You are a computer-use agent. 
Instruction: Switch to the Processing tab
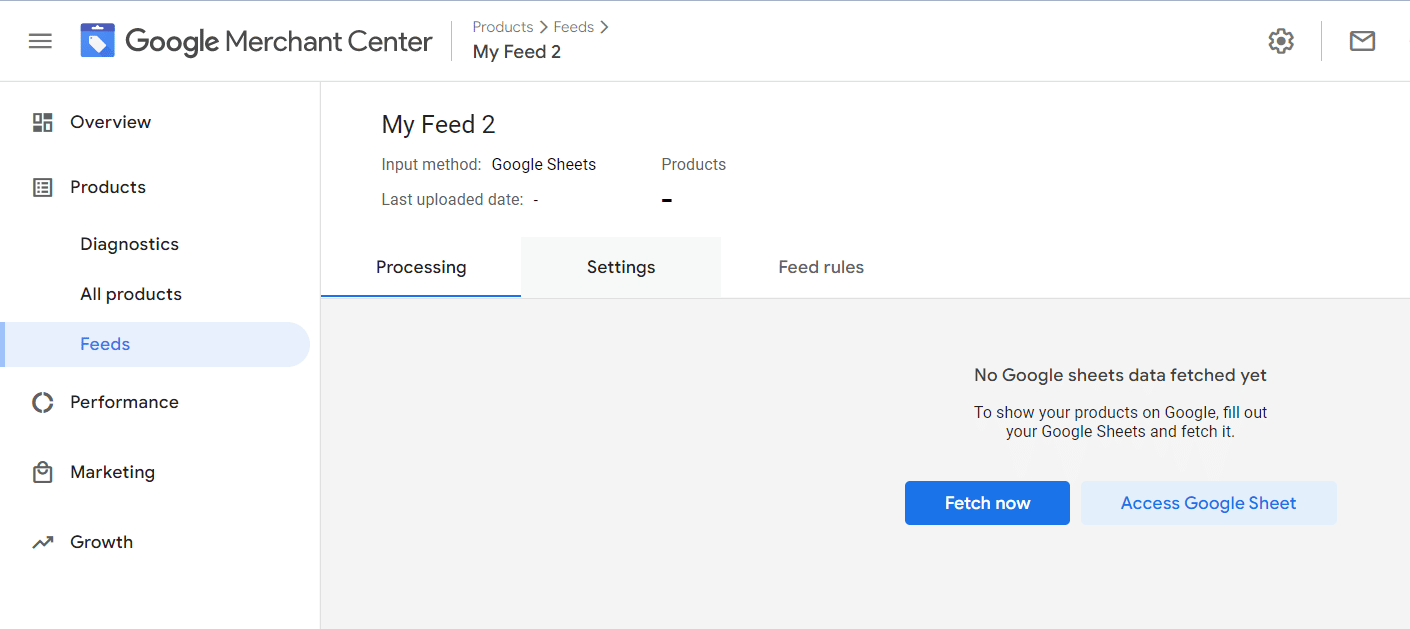(x=421, y=267)
